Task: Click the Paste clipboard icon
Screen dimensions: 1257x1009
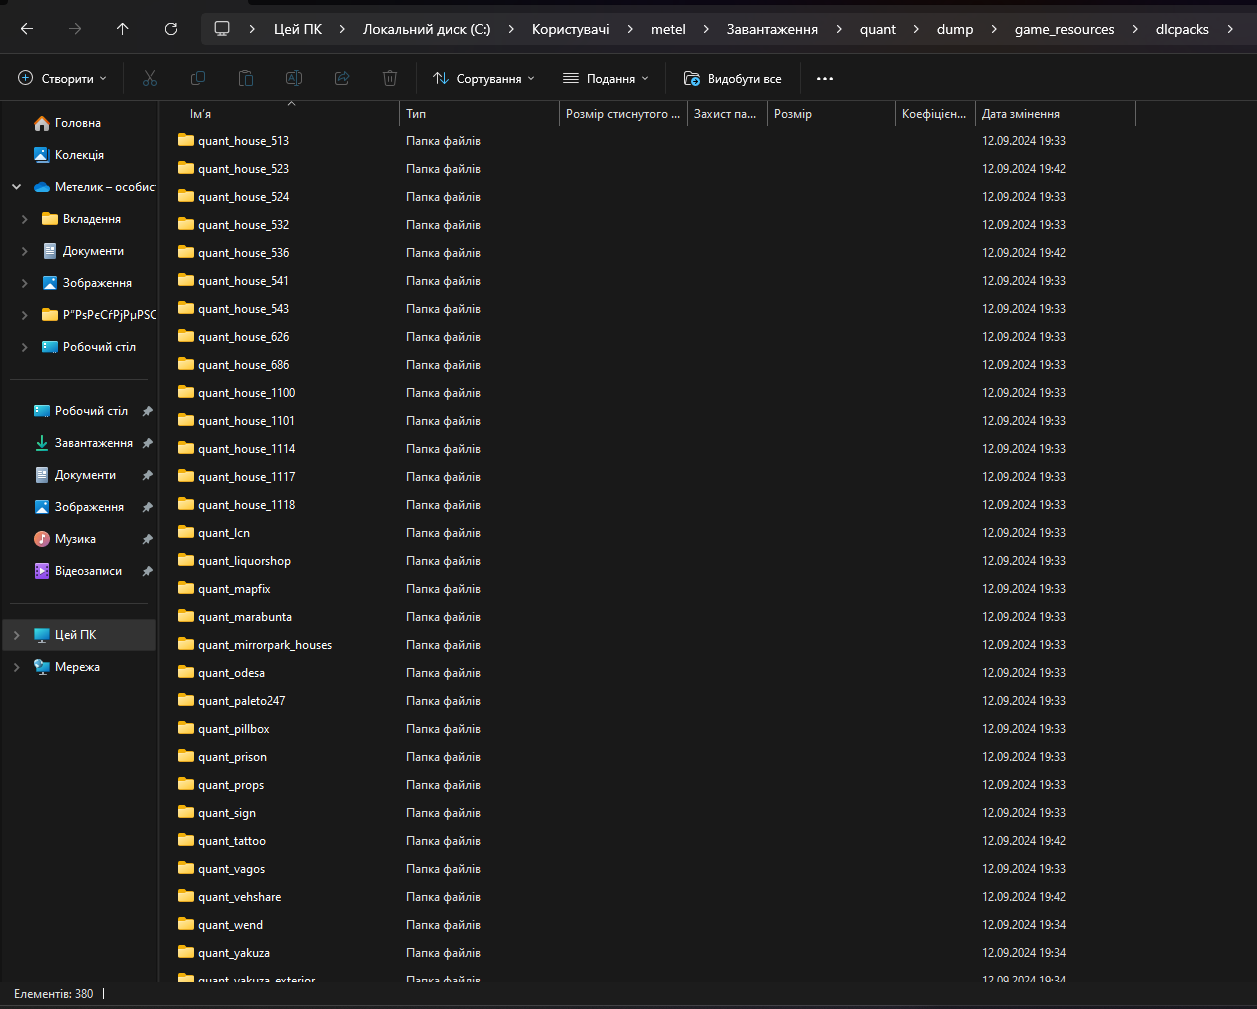Action: click(246, 78)
